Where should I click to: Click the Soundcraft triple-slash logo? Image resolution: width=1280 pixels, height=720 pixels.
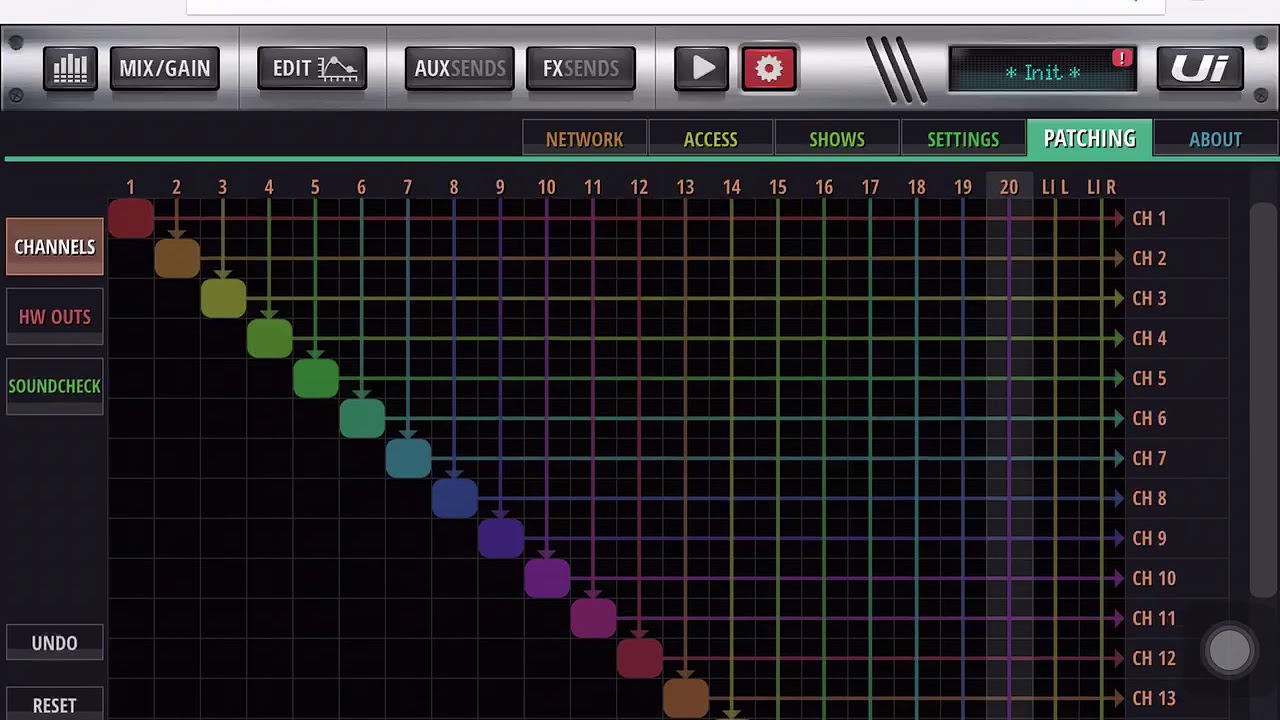tap(896, 69)
